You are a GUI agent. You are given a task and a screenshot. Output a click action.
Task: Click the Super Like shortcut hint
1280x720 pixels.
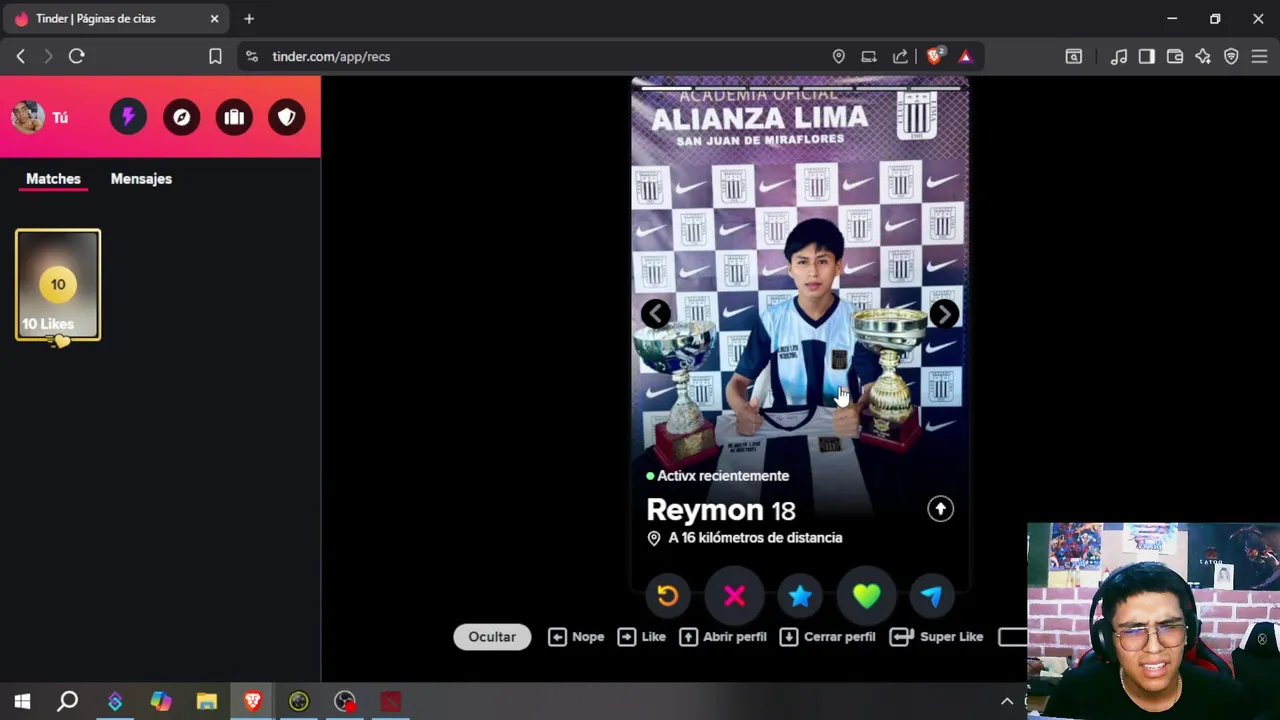937,637
